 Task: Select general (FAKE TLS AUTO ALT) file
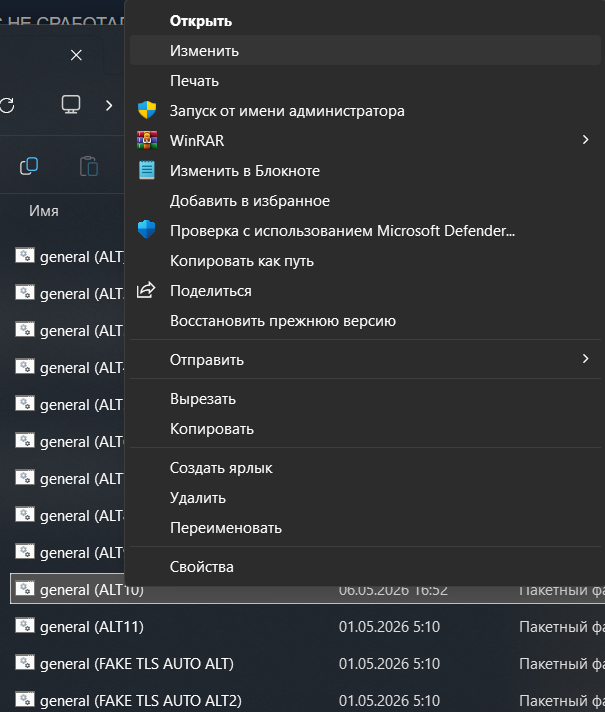coord(137,663)
